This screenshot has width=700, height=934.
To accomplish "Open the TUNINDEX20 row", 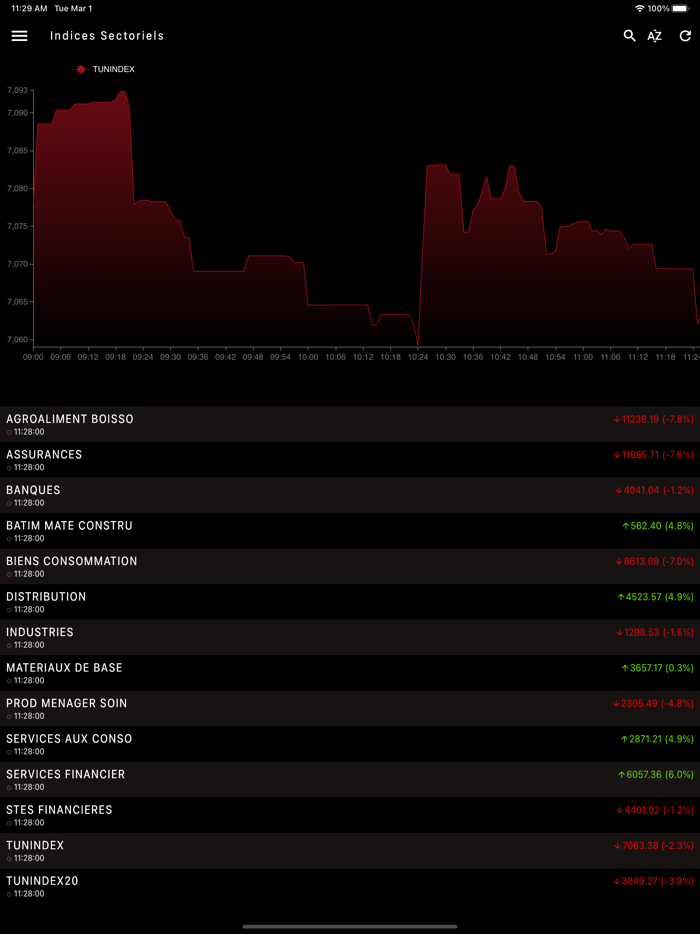I will tap(350, 886).
